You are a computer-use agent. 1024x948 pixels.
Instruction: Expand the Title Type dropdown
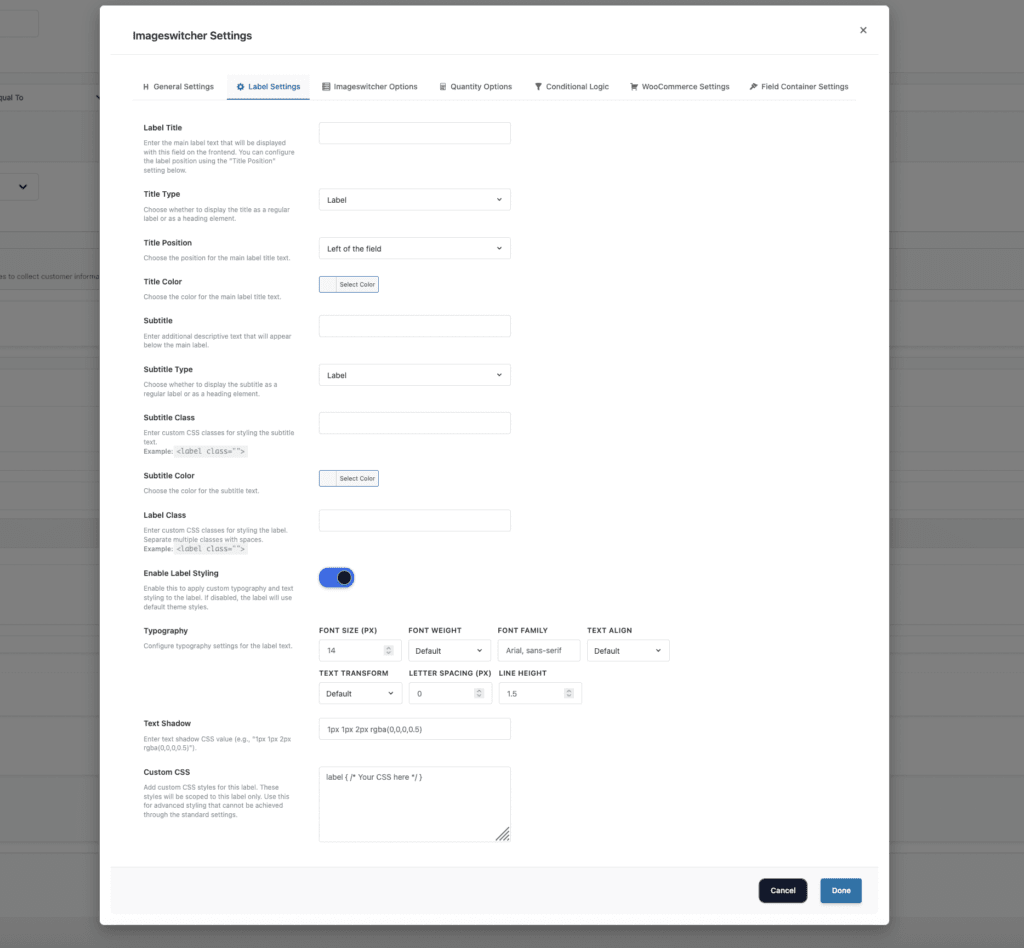point(415,200)
